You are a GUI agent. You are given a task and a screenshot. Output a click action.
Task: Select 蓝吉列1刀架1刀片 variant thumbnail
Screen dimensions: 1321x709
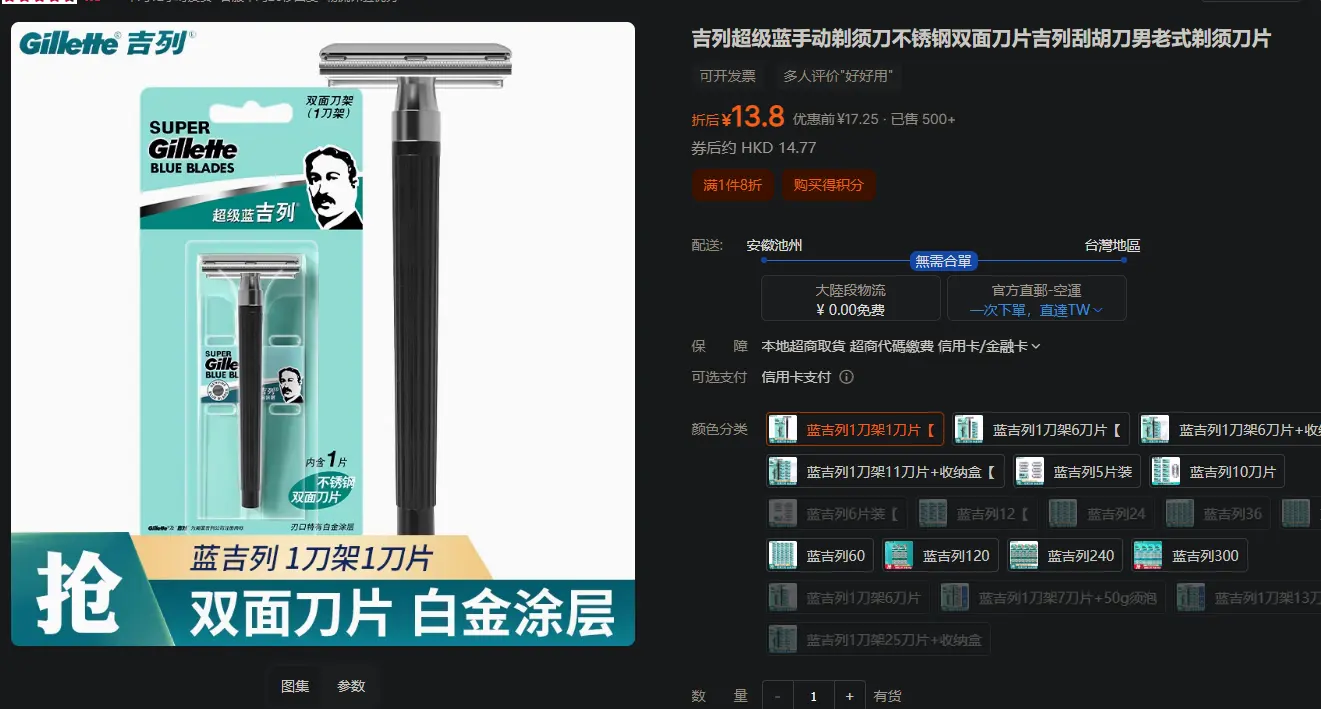tap(784, 429)
